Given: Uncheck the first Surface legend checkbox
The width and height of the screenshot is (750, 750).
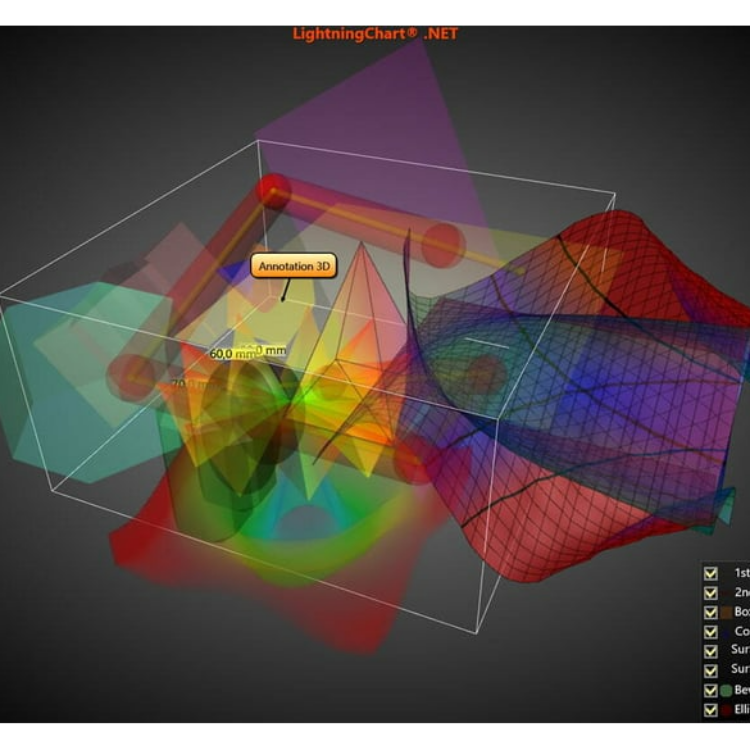Looking at the screenshot, I should pyautogui.click(x=711, y=650).
